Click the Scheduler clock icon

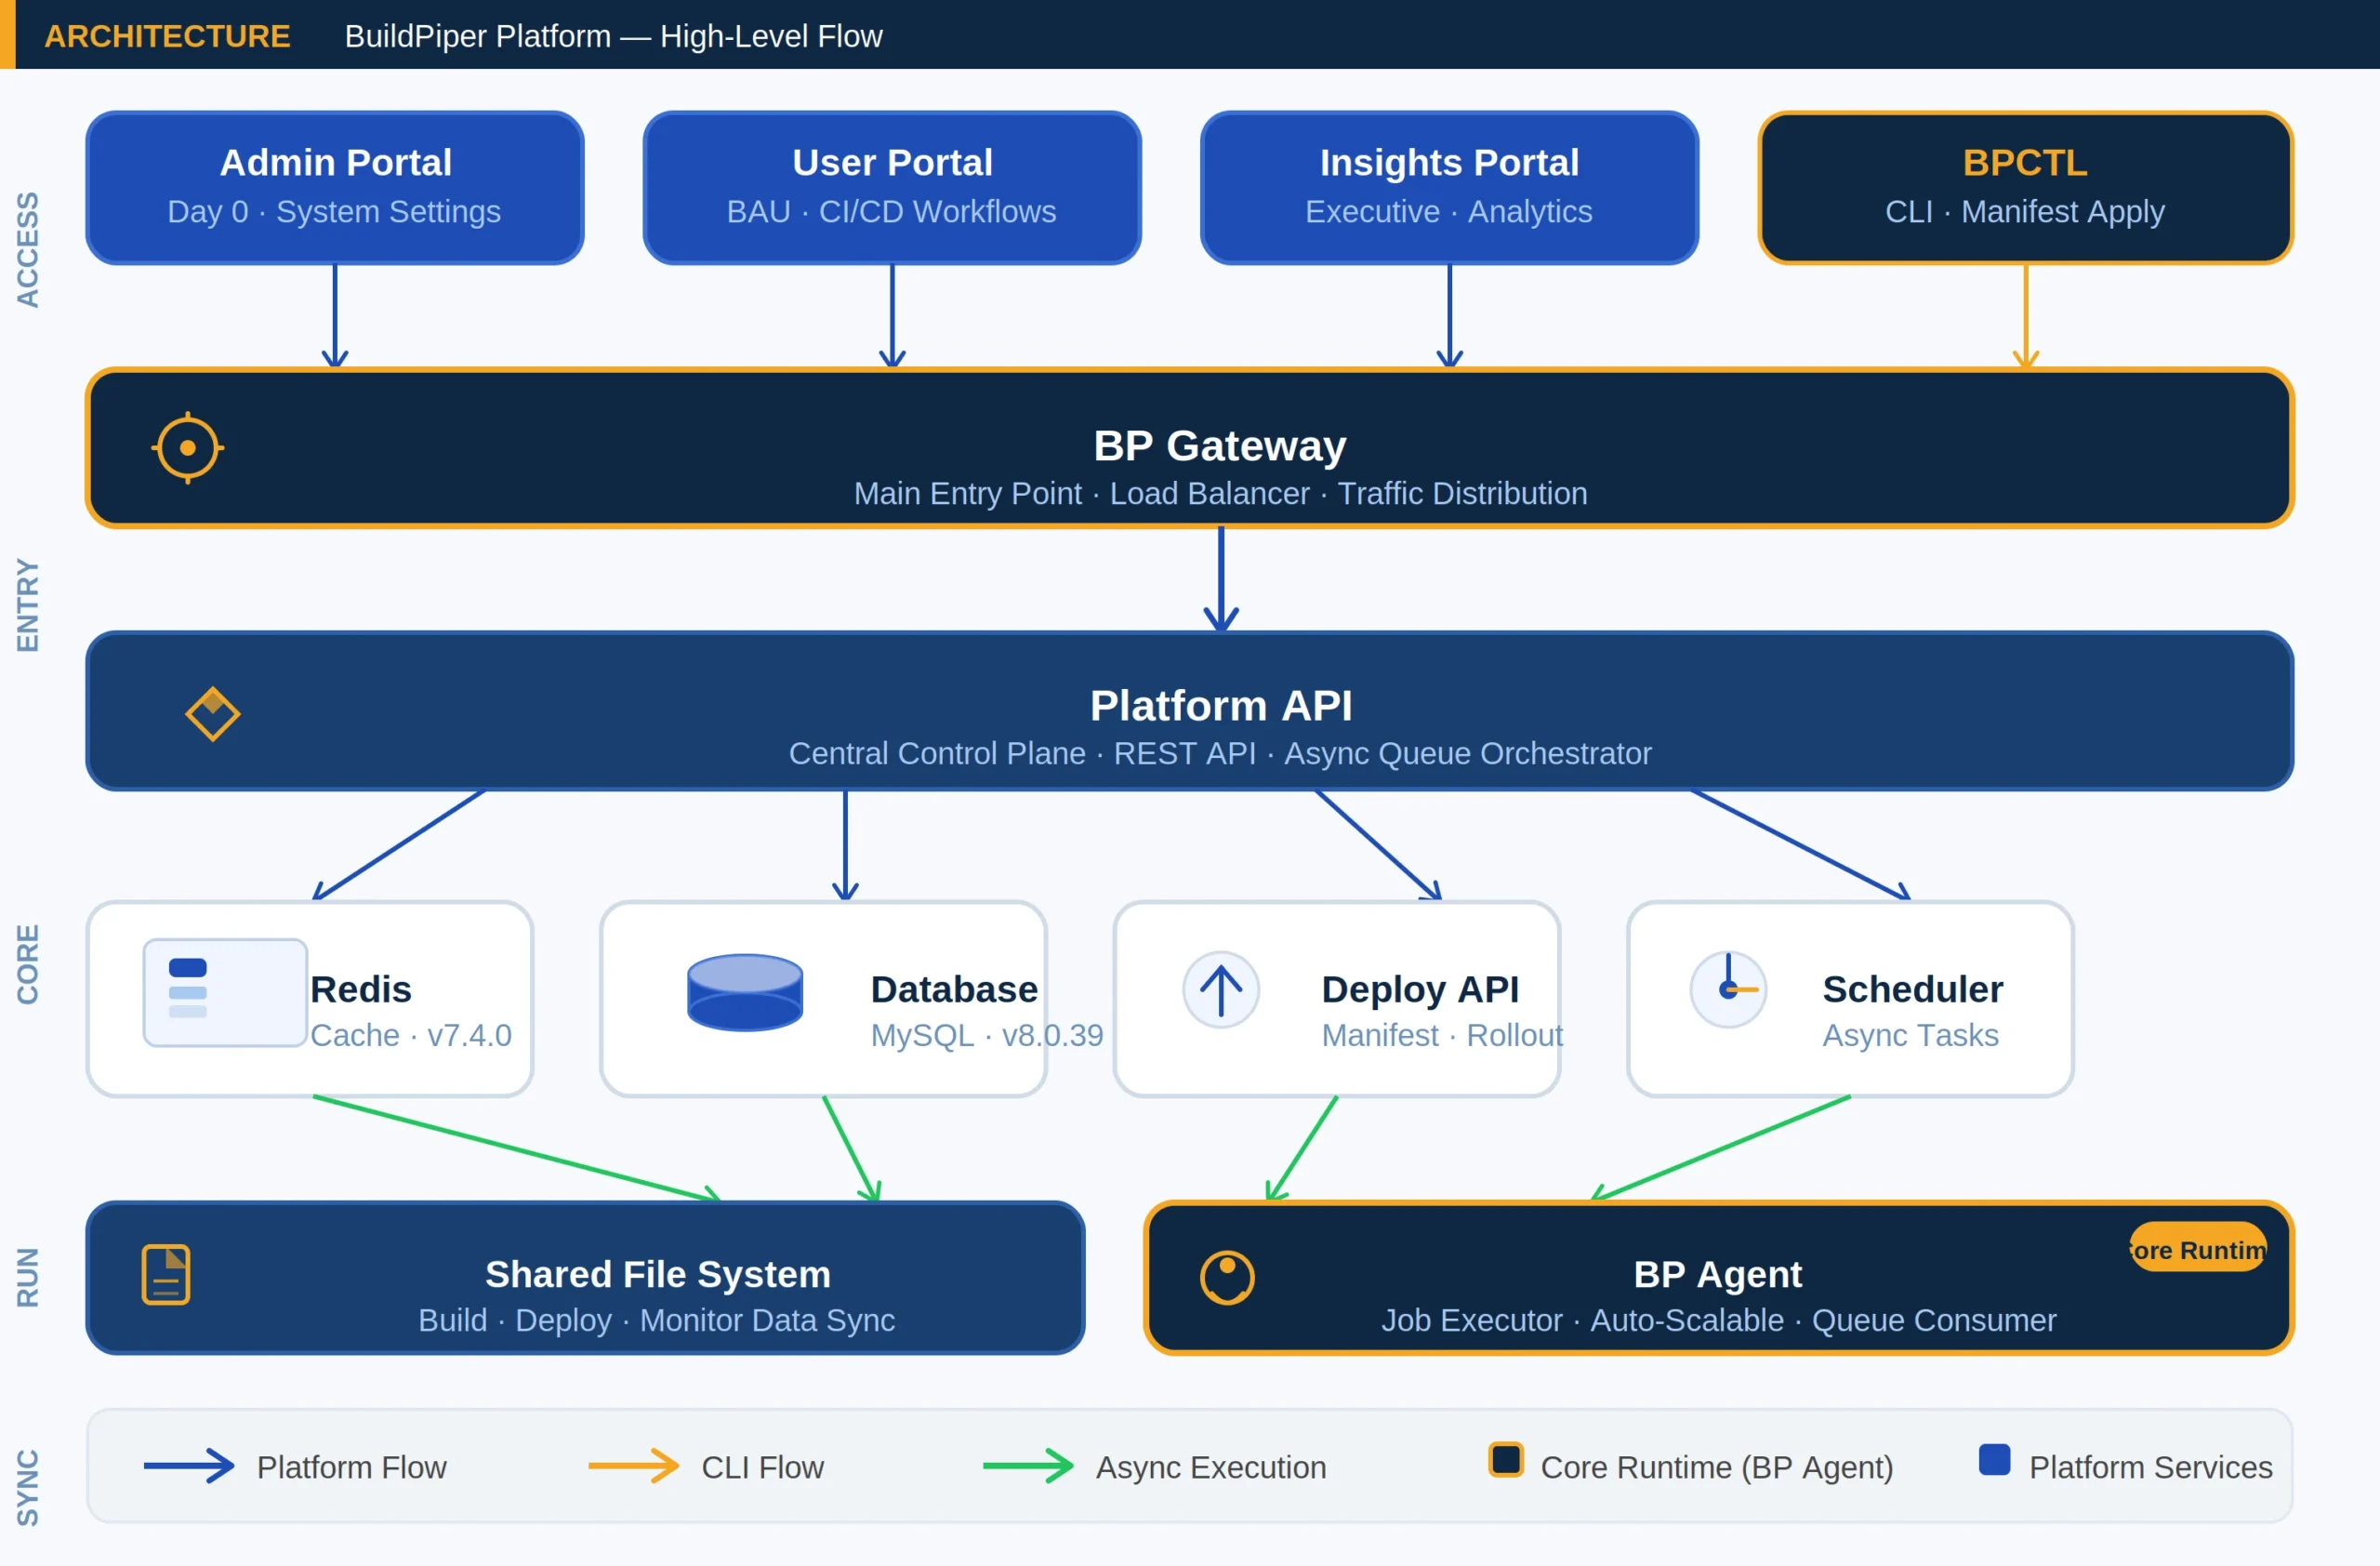(1727, 989)
